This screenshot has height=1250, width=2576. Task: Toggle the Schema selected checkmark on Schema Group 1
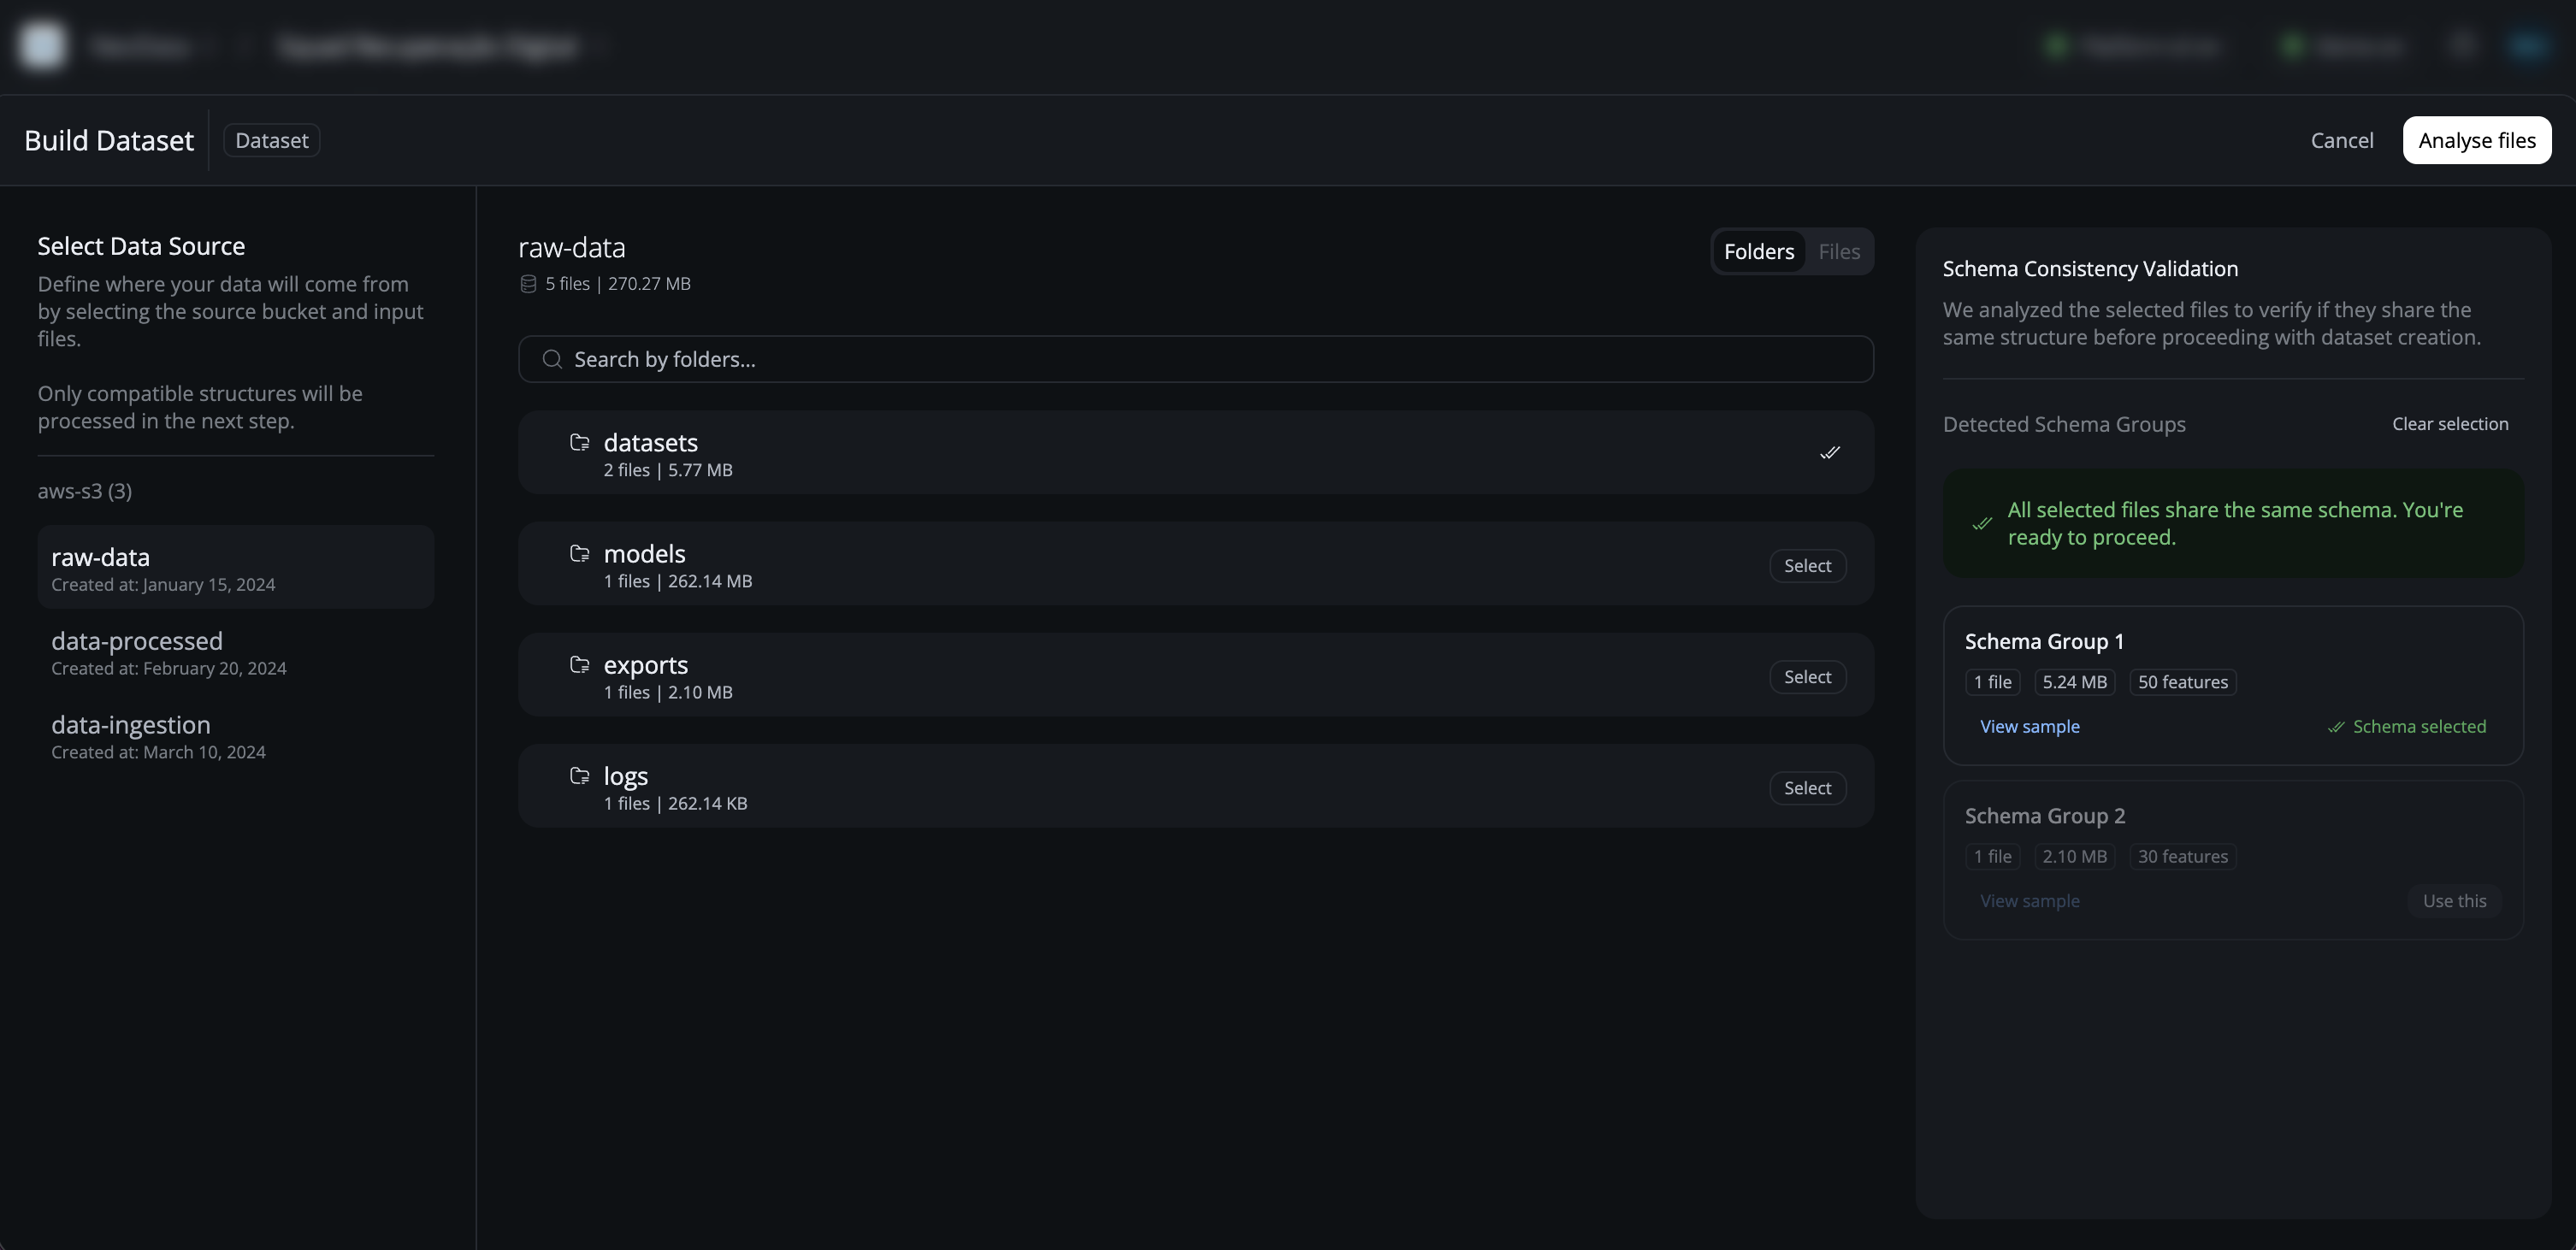click(2335, 726)
